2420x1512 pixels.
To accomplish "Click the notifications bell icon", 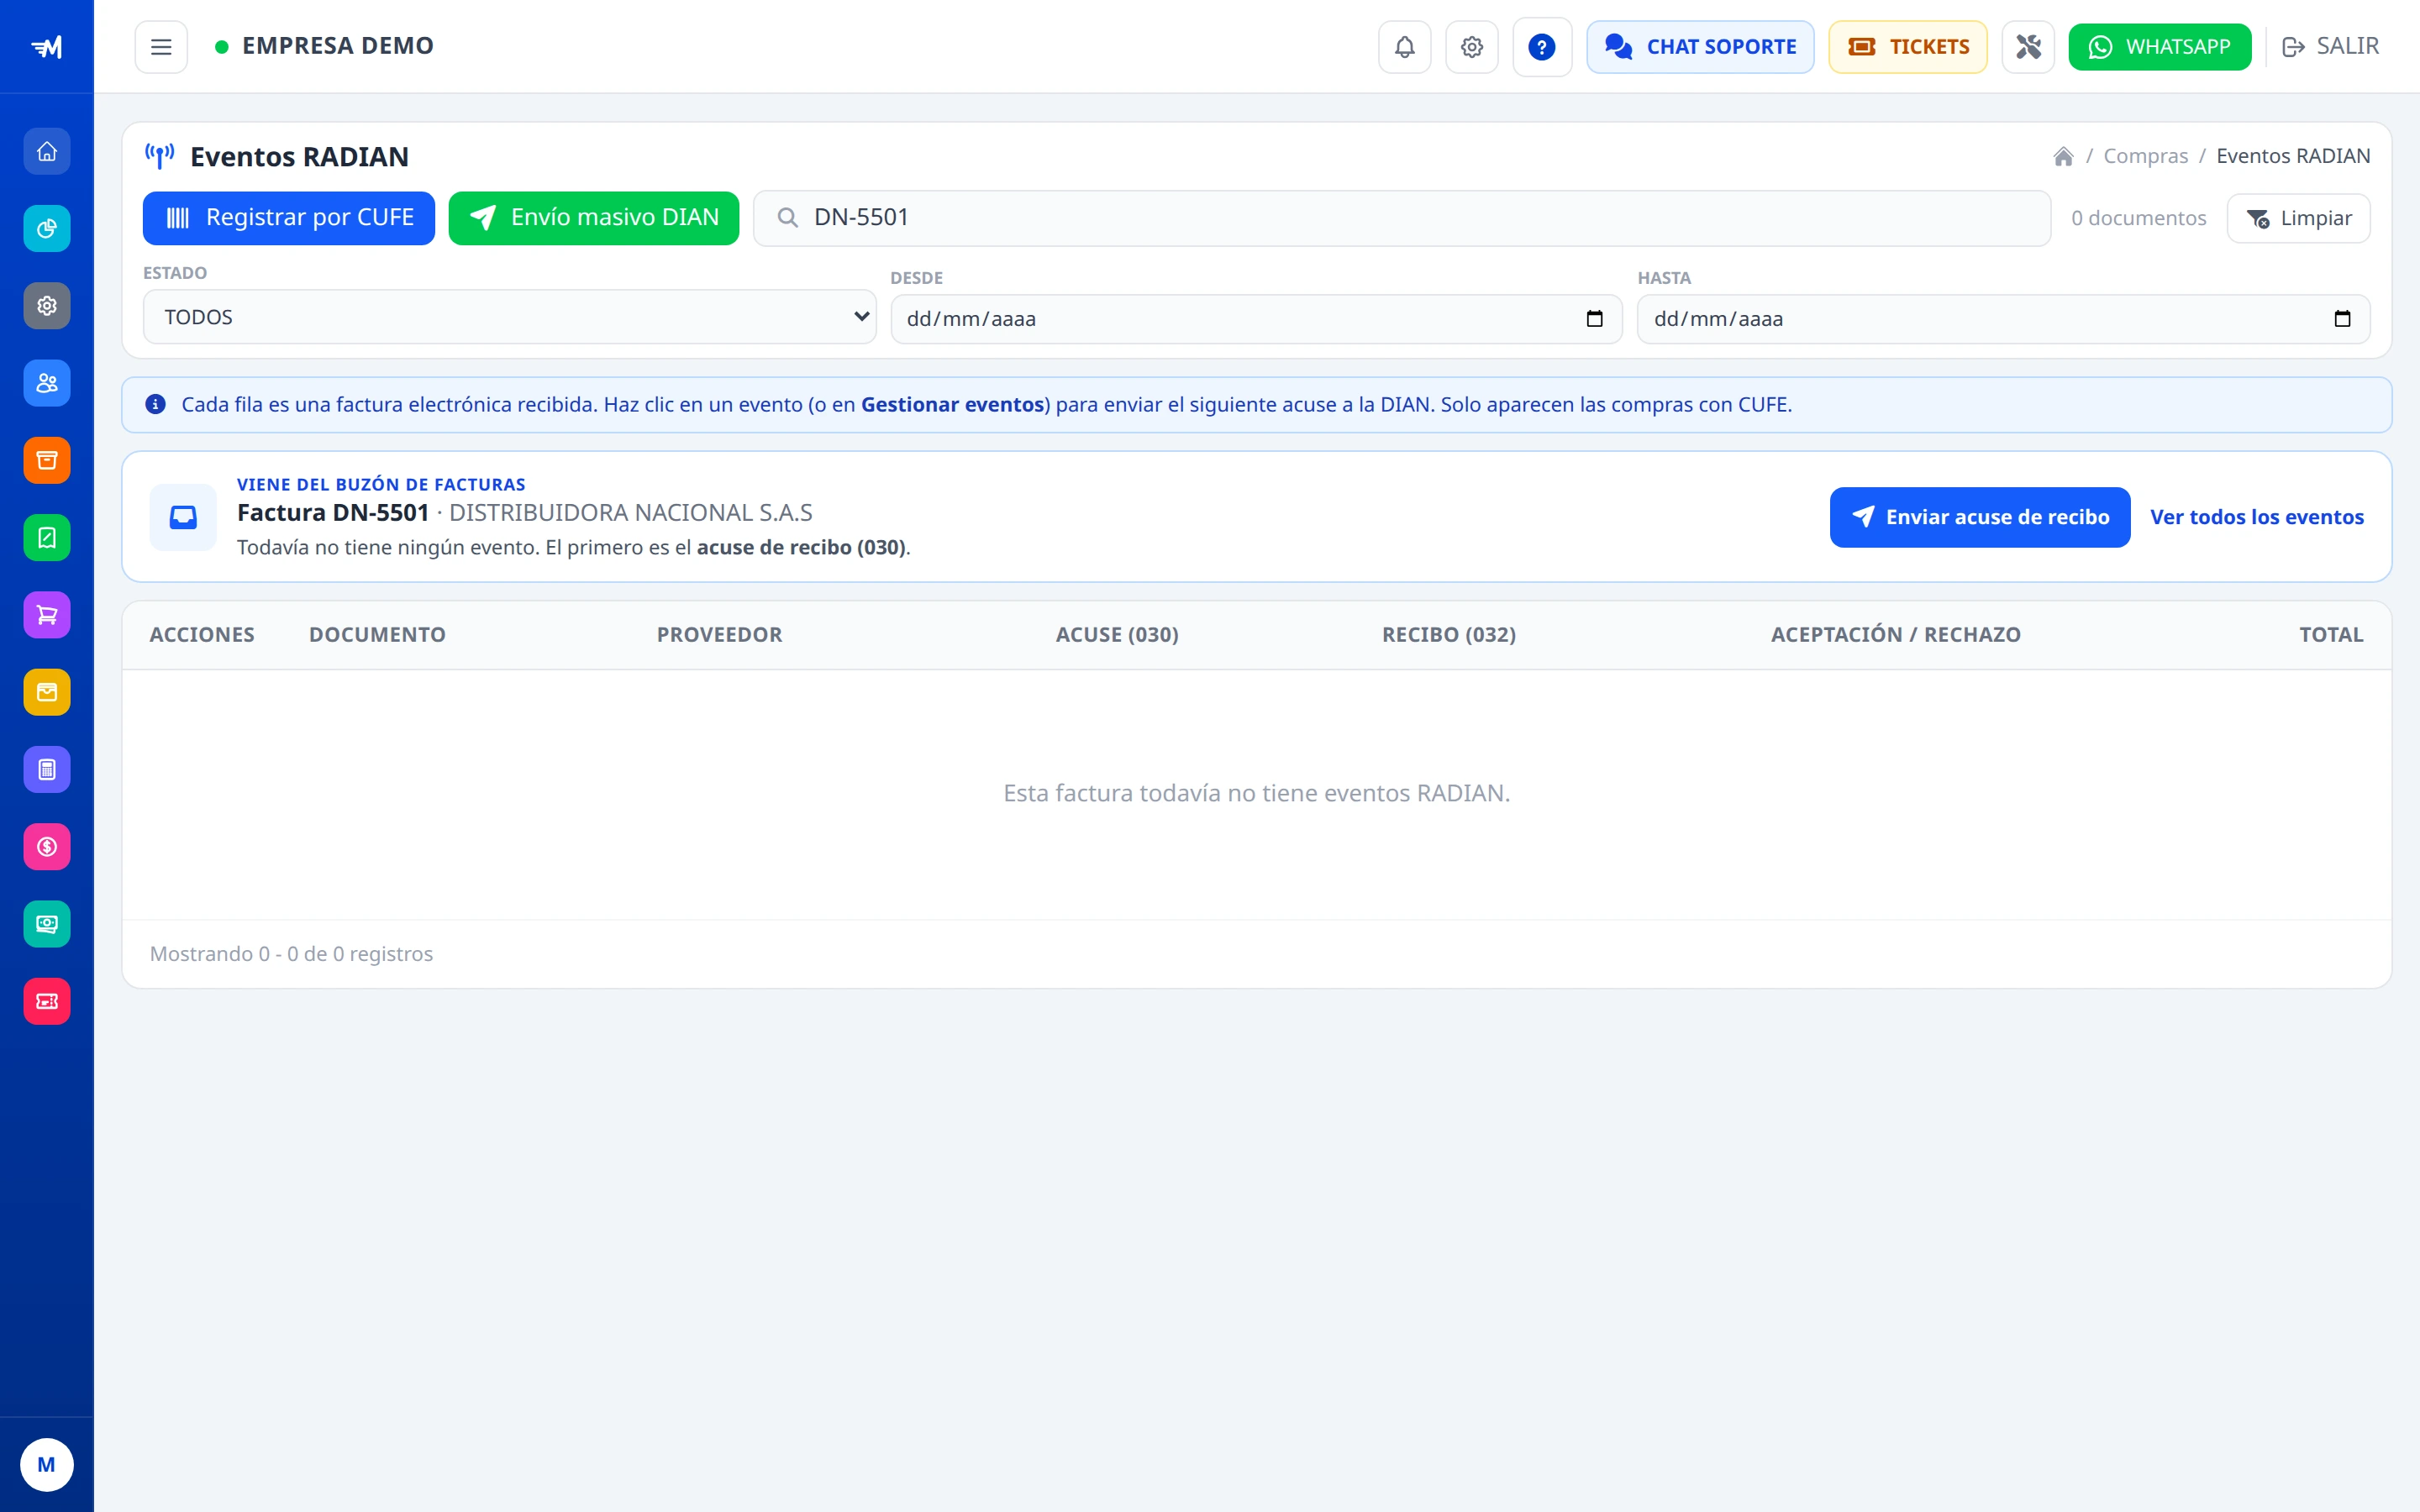I will pos(1405,47).
